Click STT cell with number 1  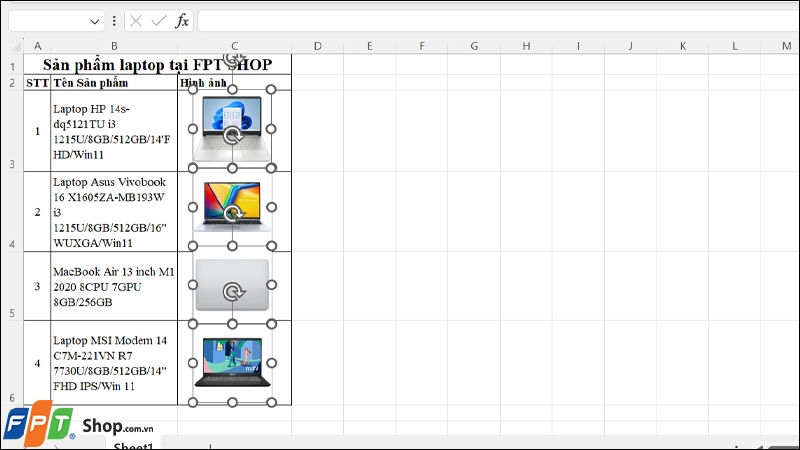coord(37,131)
